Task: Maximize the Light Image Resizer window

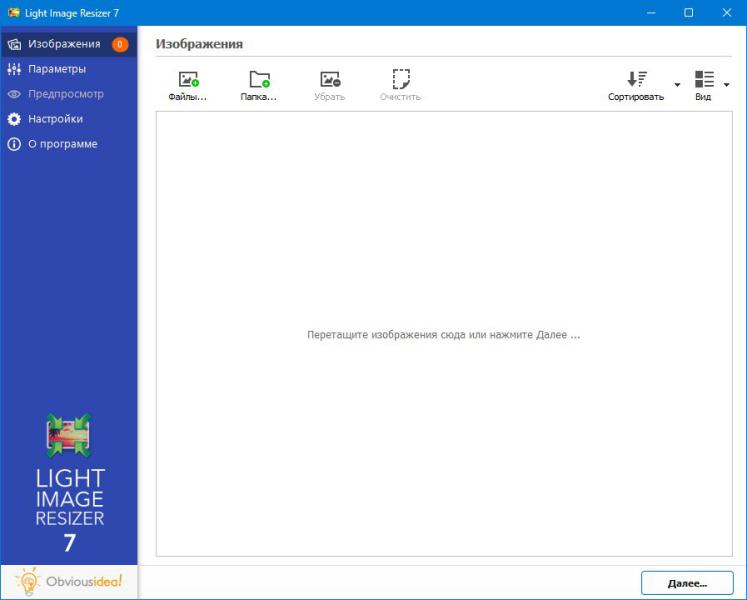Action: [689, 12]
